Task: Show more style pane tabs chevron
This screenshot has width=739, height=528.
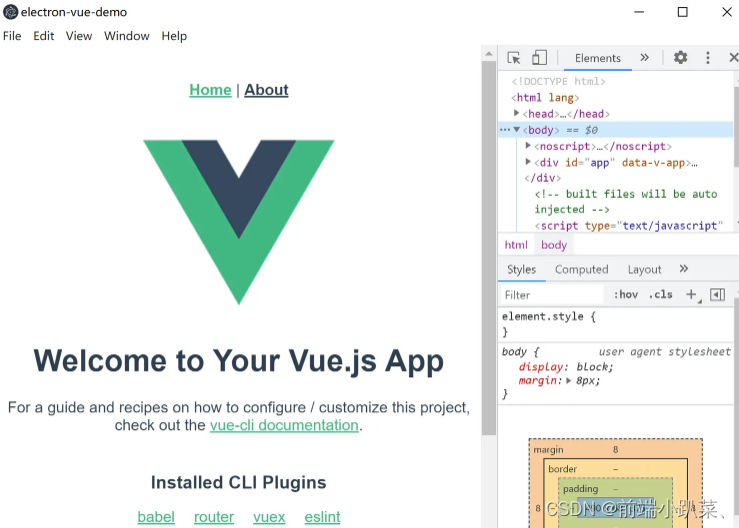Action: 683,269
